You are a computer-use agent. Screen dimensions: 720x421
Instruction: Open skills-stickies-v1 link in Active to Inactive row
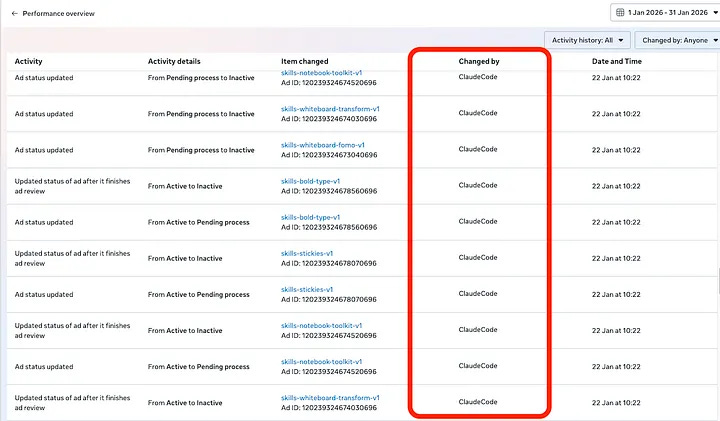(x=307, y=253)
